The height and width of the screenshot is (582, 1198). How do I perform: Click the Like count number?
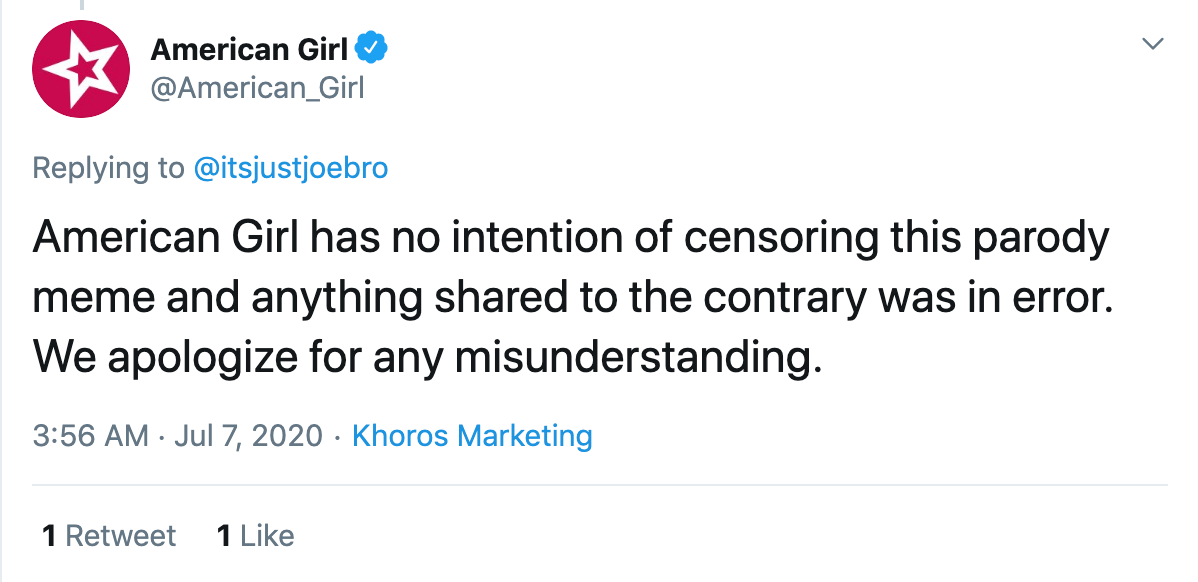pyautogui.click(x=224, y=535)
